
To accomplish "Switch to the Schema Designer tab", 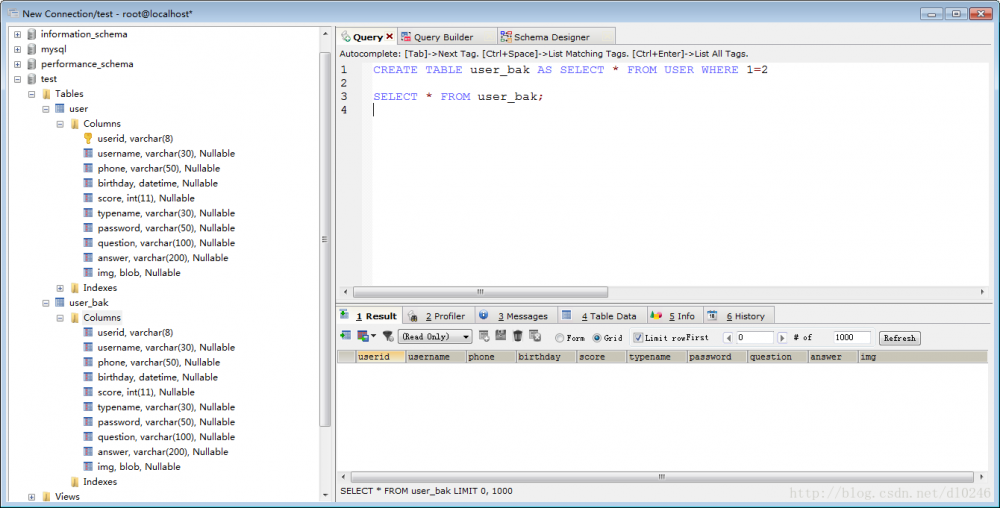I will pos(544,37).
